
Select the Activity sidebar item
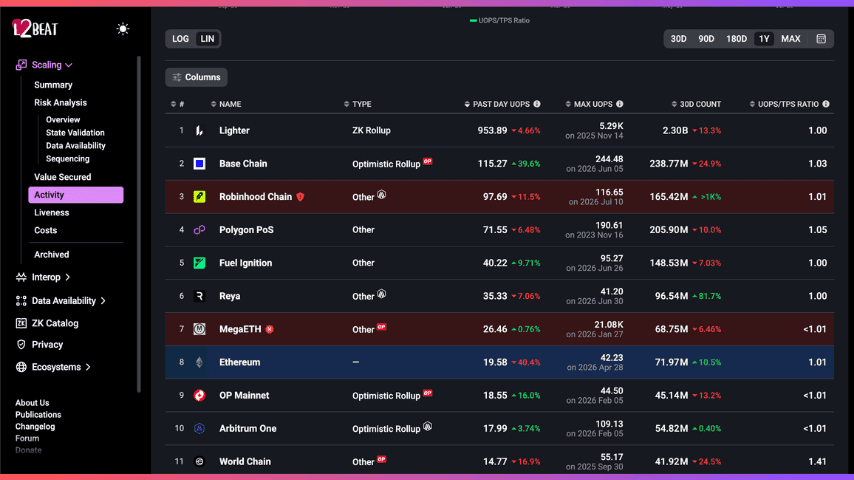pyautogui.click(x=76, y=195)
